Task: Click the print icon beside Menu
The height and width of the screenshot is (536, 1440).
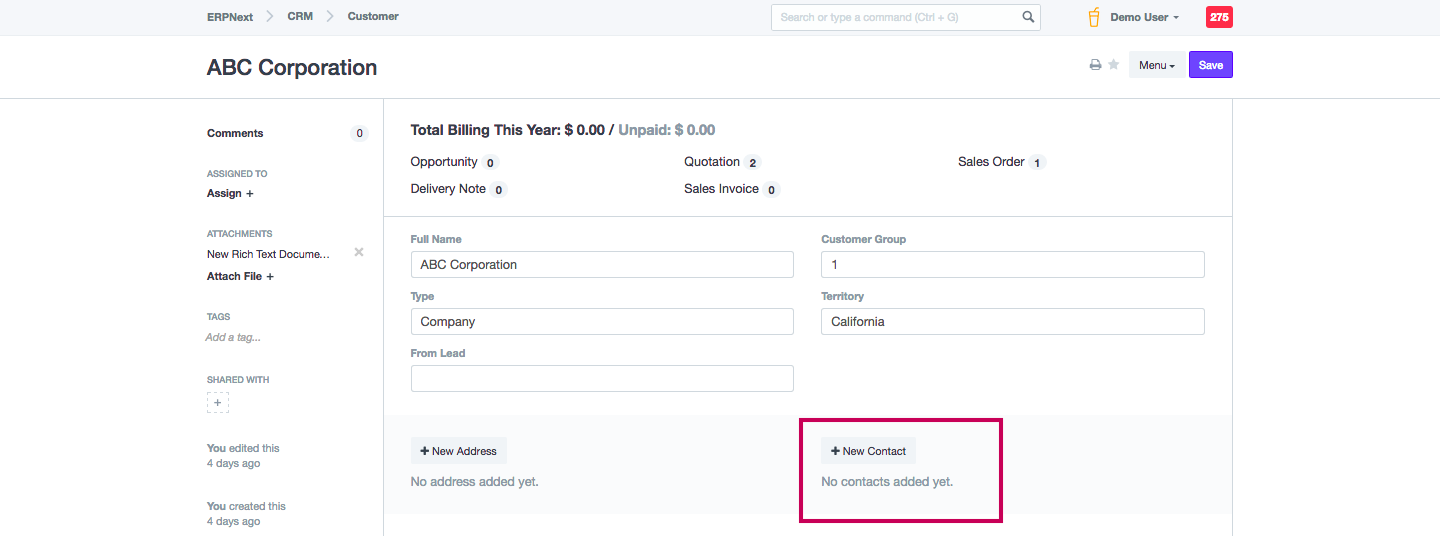Action: click(1095, 65)
